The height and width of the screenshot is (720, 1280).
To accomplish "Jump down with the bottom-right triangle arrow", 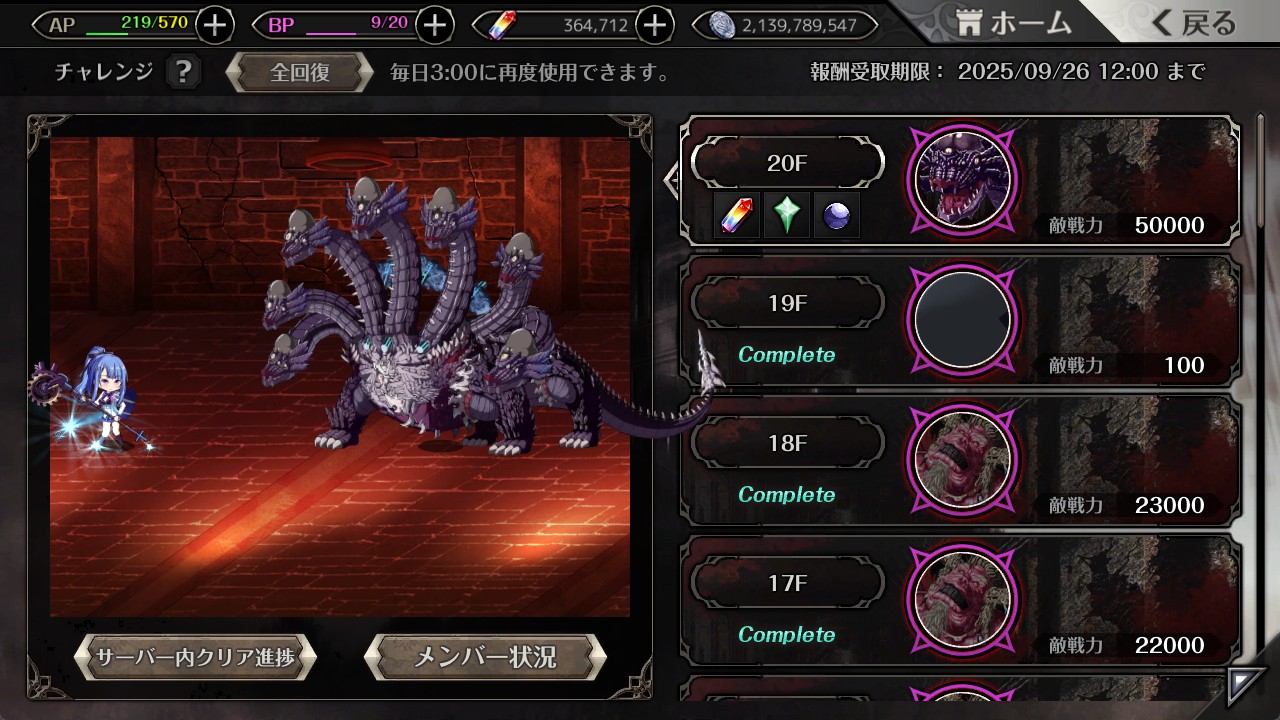I will 1246,685.
